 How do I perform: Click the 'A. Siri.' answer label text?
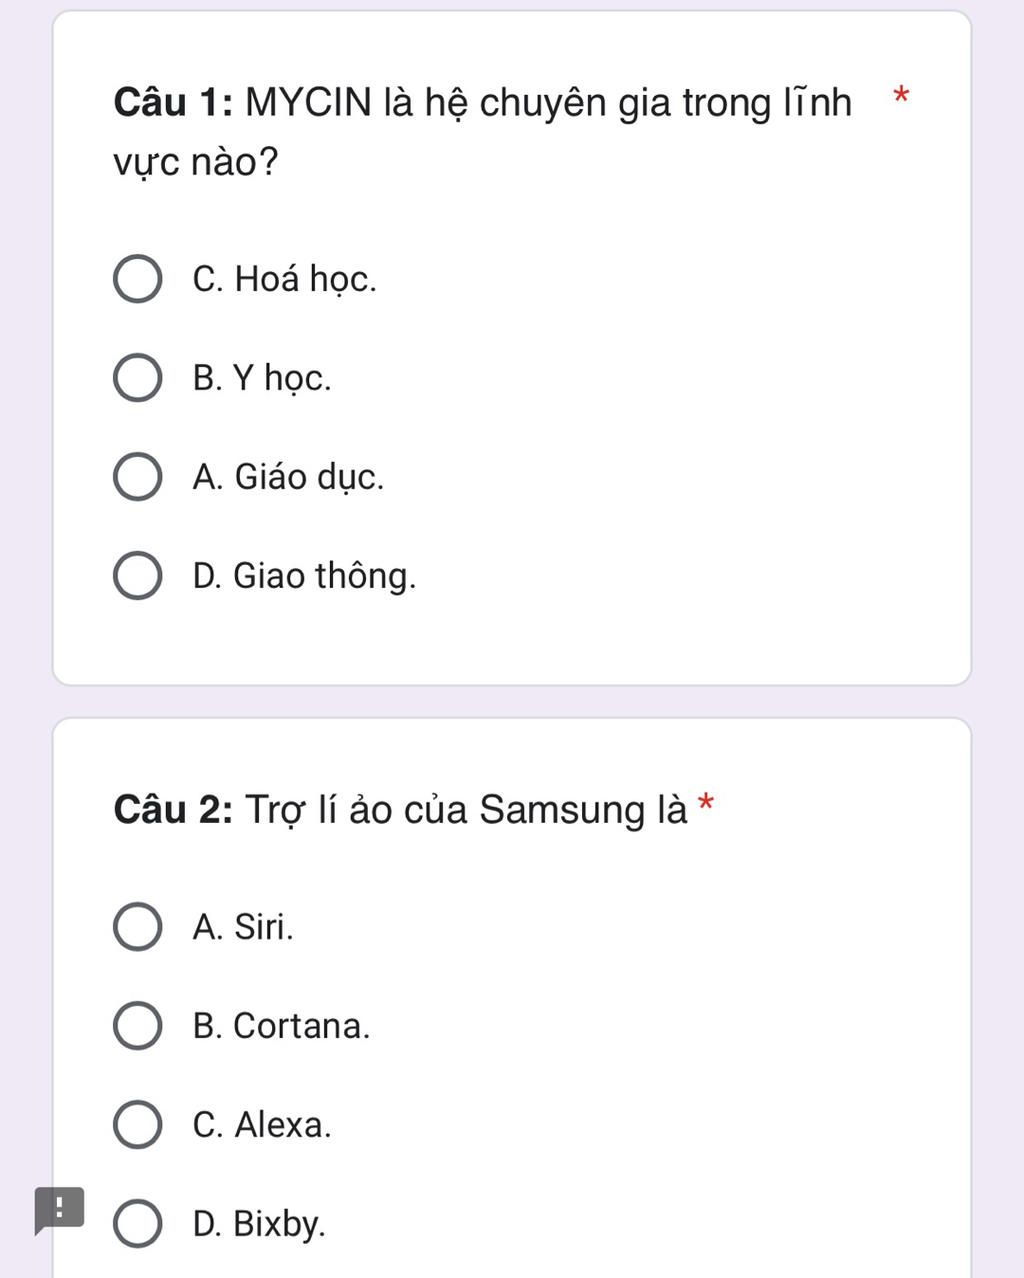[243, 927]
